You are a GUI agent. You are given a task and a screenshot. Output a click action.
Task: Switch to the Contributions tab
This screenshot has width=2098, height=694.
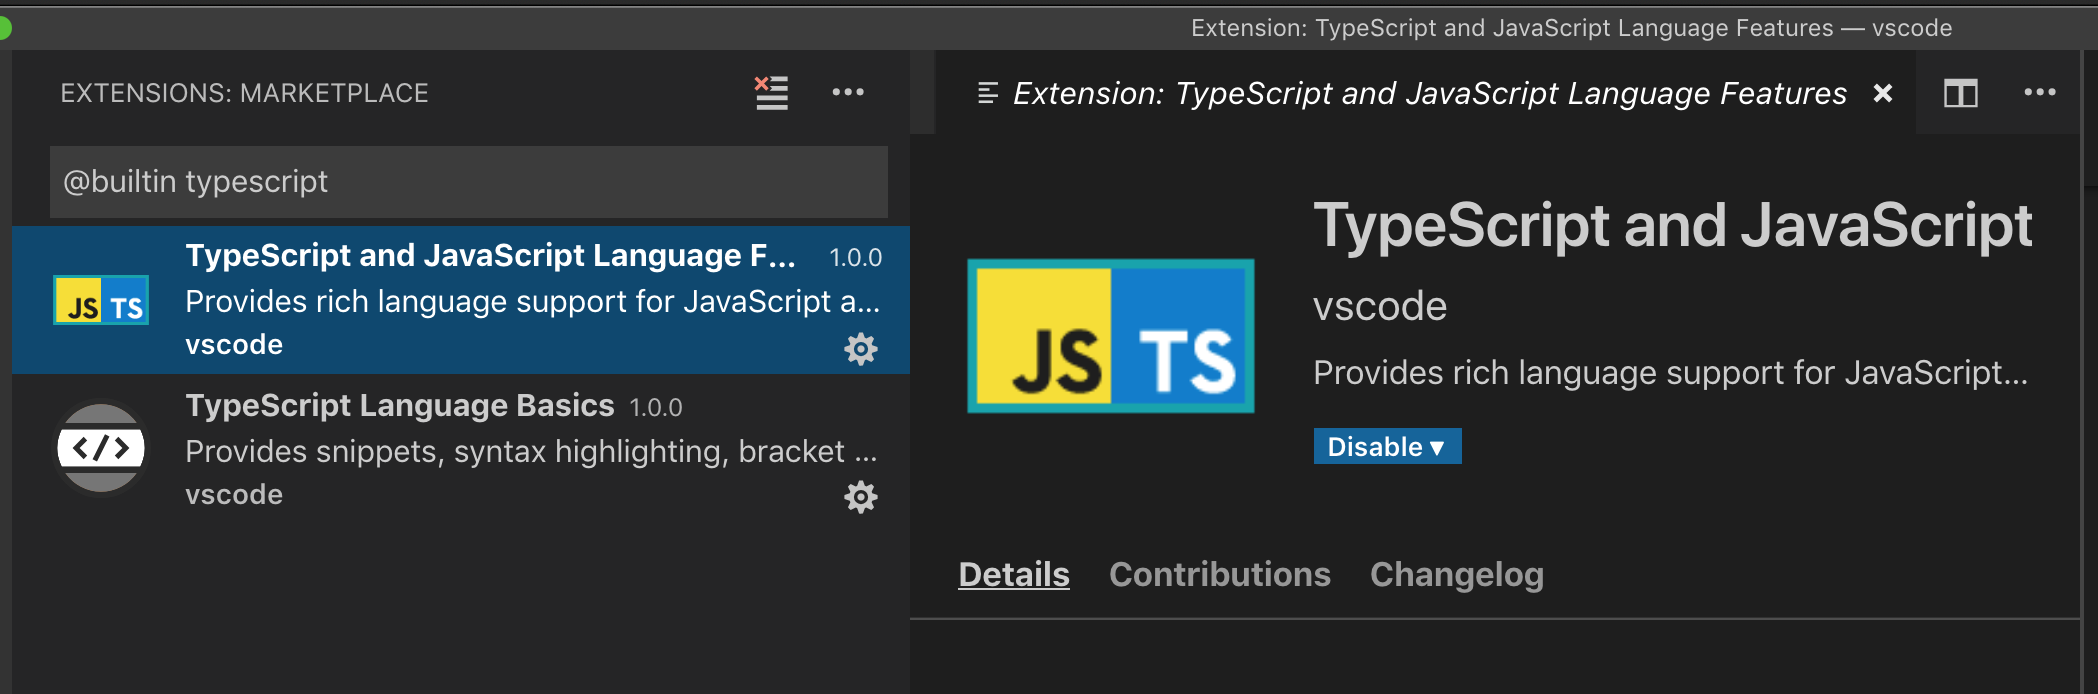click(1219, 575)
